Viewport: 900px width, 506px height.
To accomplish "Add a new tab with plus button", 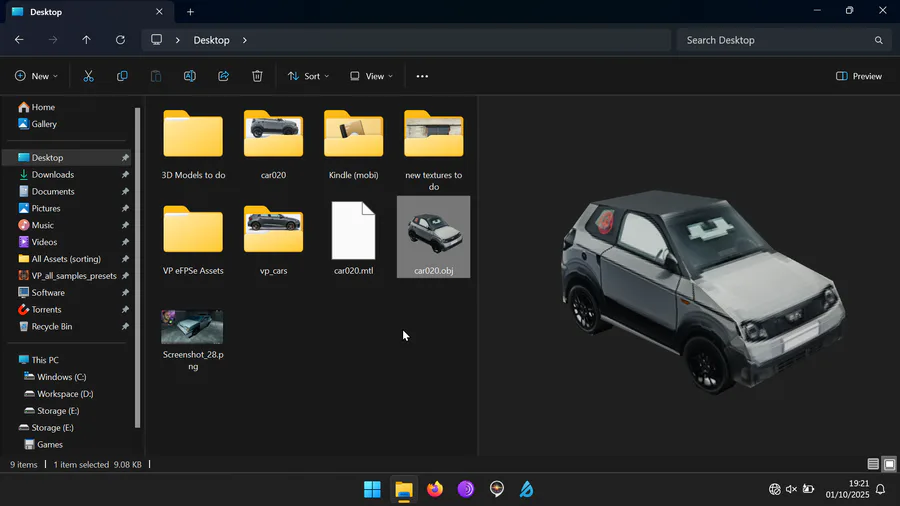I will (190, 12).
